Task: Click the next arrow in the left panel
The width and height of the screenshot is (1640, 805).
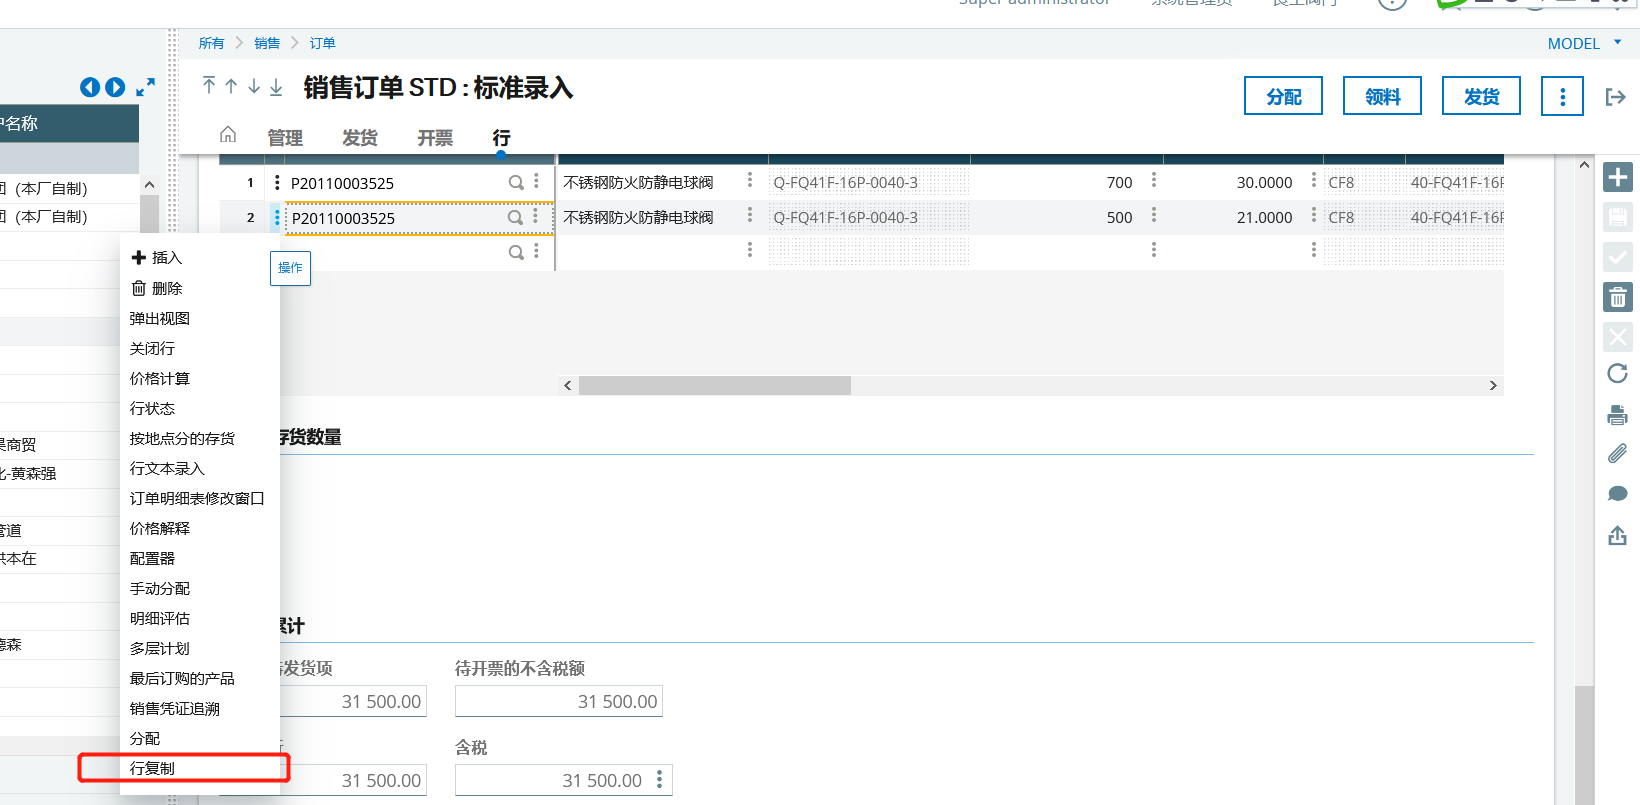Action: (115, 88)
